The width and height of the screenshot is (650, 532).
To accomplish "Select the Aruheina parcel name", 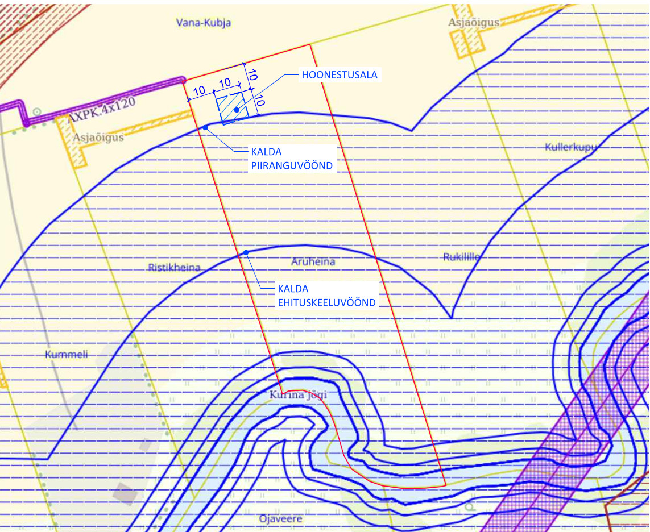I will [313, 262].
